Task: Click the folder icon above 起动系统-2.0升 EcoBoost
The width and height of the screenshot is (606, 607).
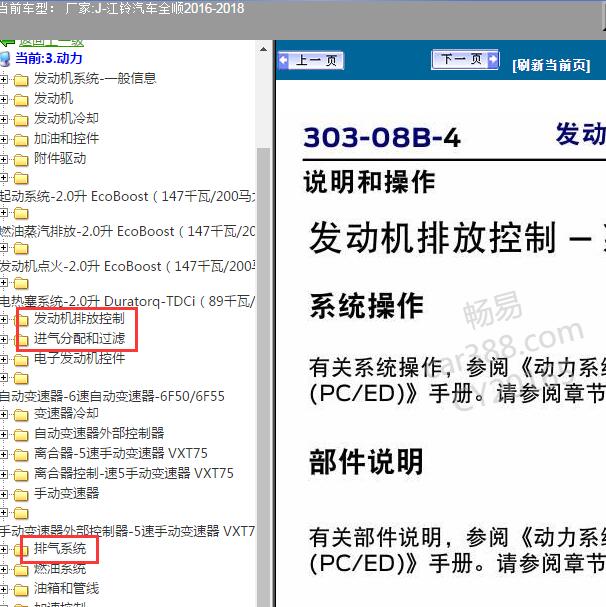Action: (21, 178)
